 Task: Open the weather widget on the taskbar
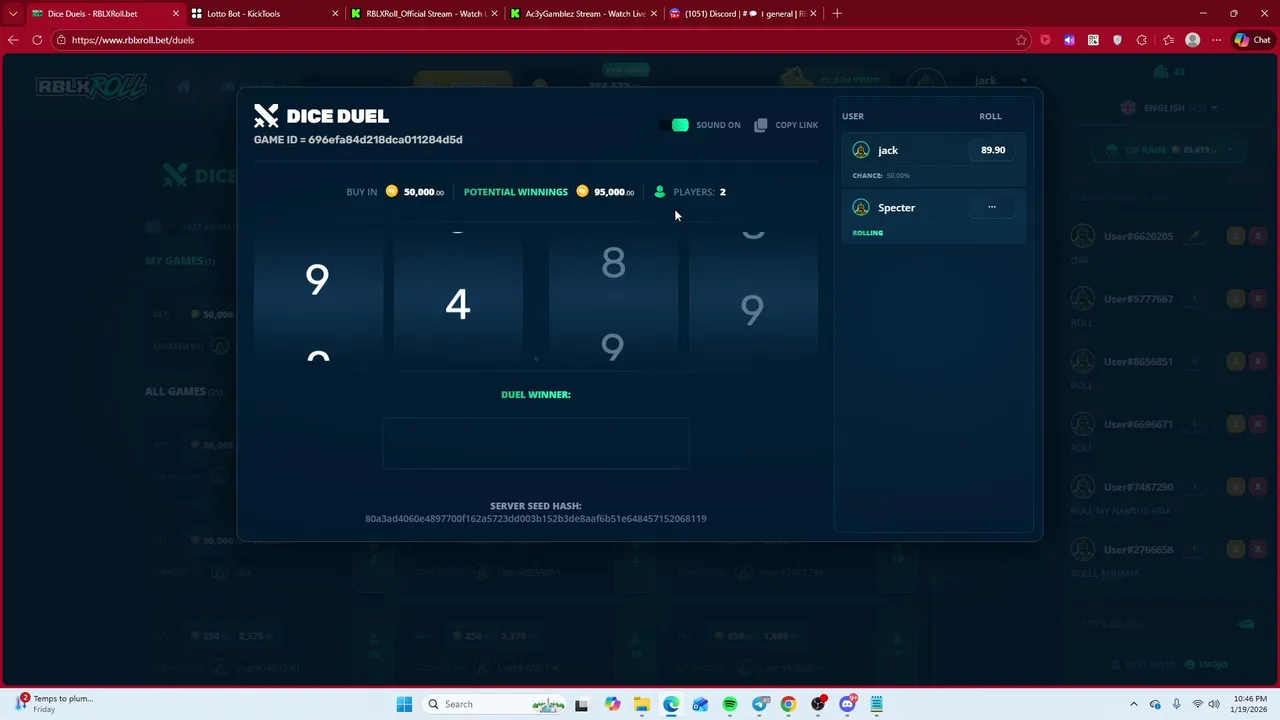[55, 704]
